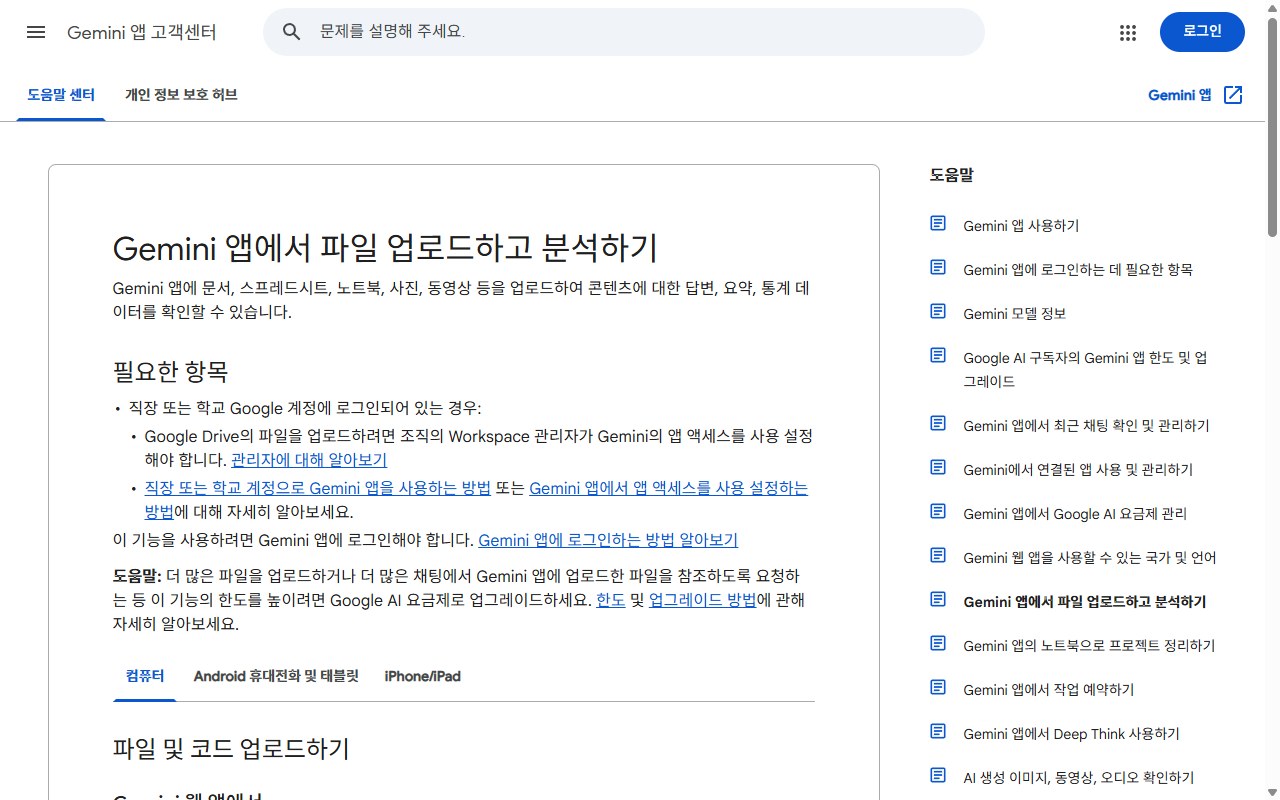This screenshot has width=1280, height=800.
Task: Open the Gemini 앱에 로그인하는 방법 알아보기 link
Action: [x=608, y=540]
